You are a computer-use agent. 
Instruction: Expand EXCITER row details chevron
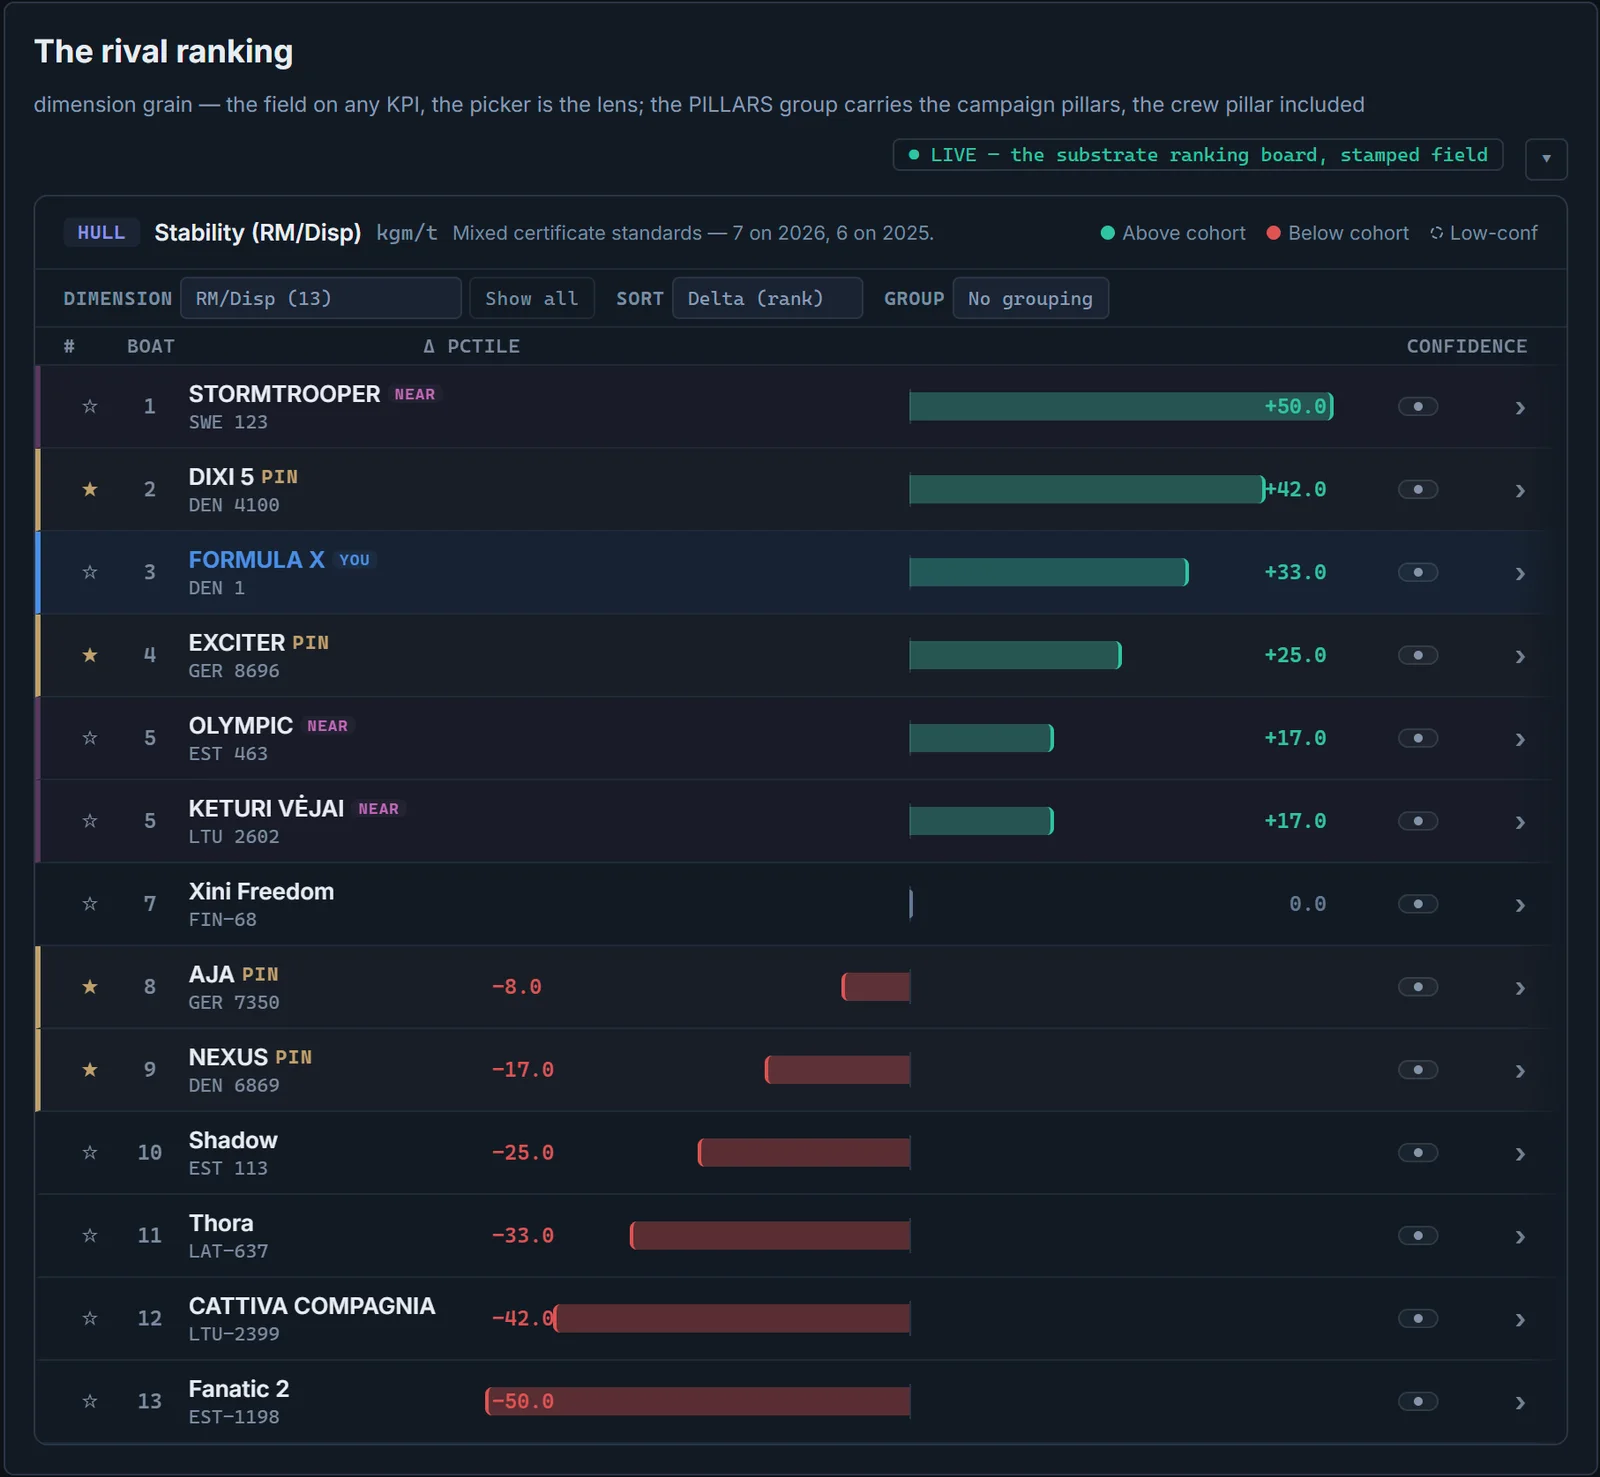click(1520, 657)
